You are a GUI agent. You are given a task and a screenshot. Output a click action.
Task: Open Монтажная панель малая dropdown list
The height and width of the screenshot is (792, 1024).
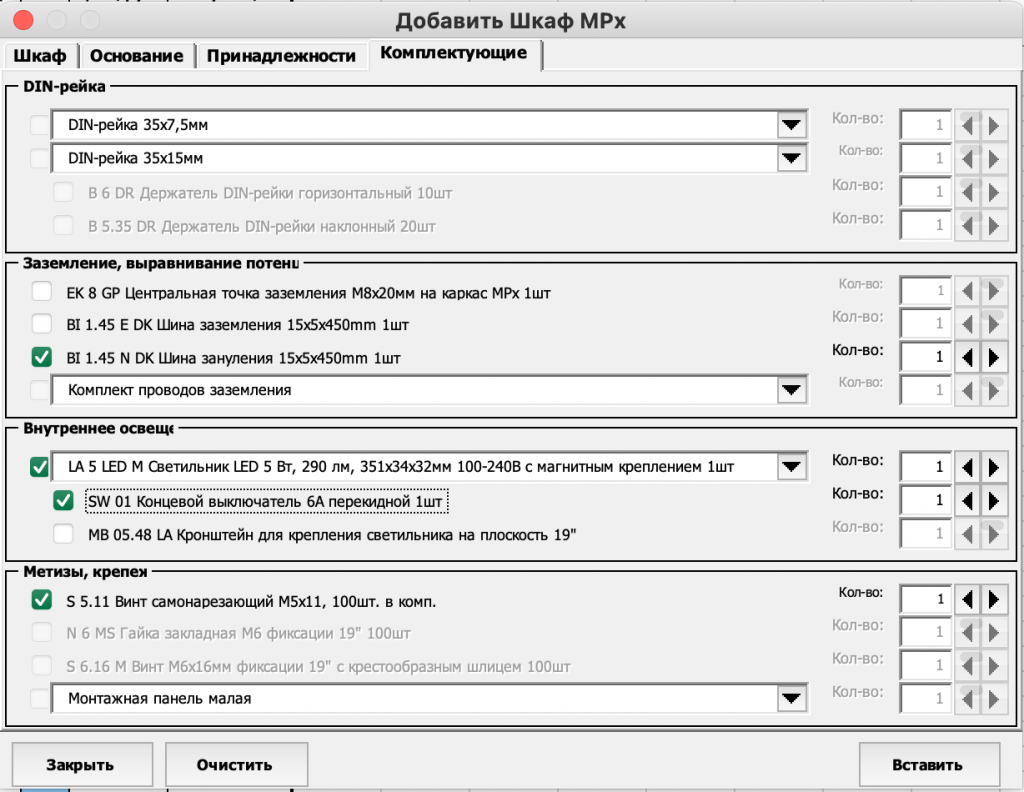792,699
